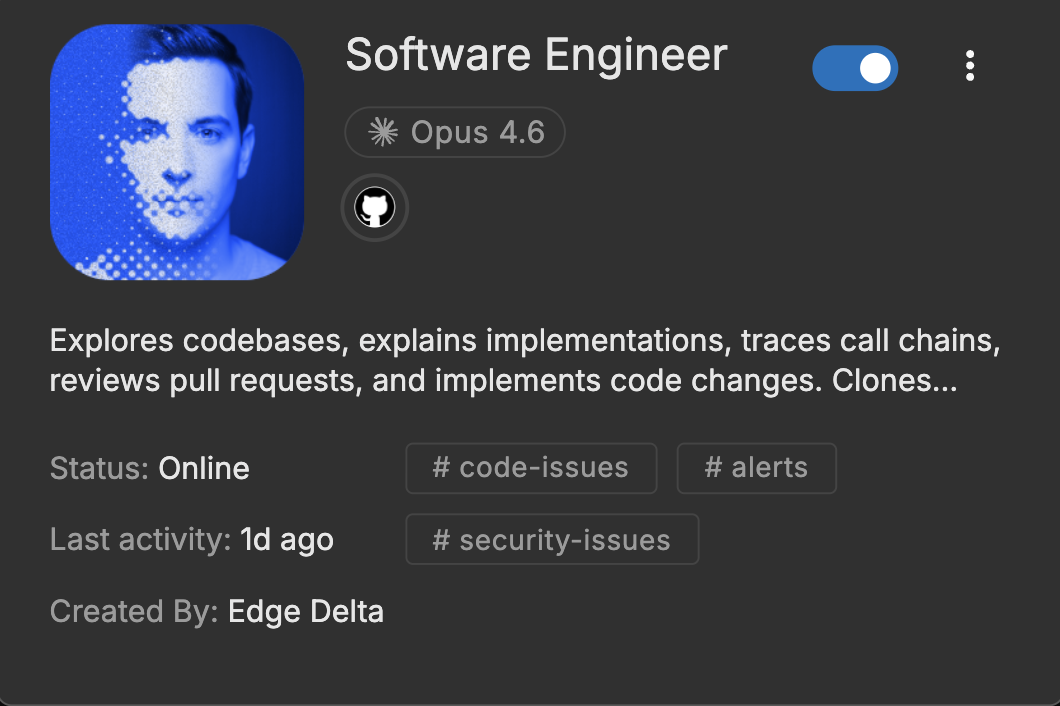Open the code-issues channel tag
Image resolution: width=1060 pixels, height=706 pixels.
(x=531, y=468)
